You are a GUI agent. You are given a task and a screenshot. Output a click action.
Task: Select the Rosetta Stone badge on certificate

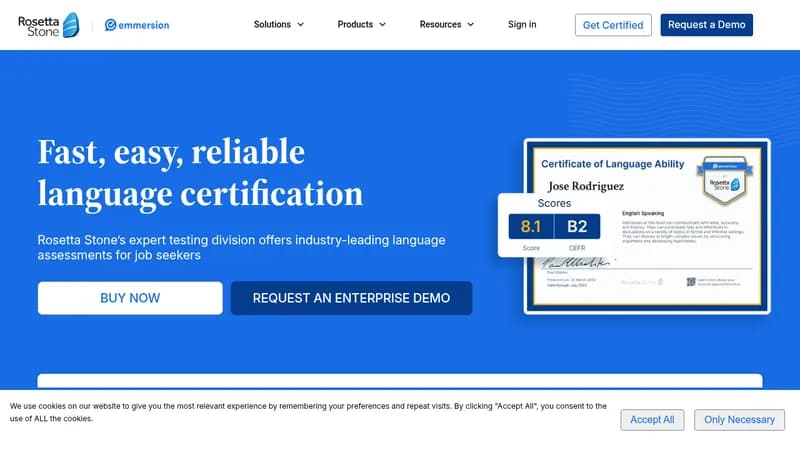[724, 181]
